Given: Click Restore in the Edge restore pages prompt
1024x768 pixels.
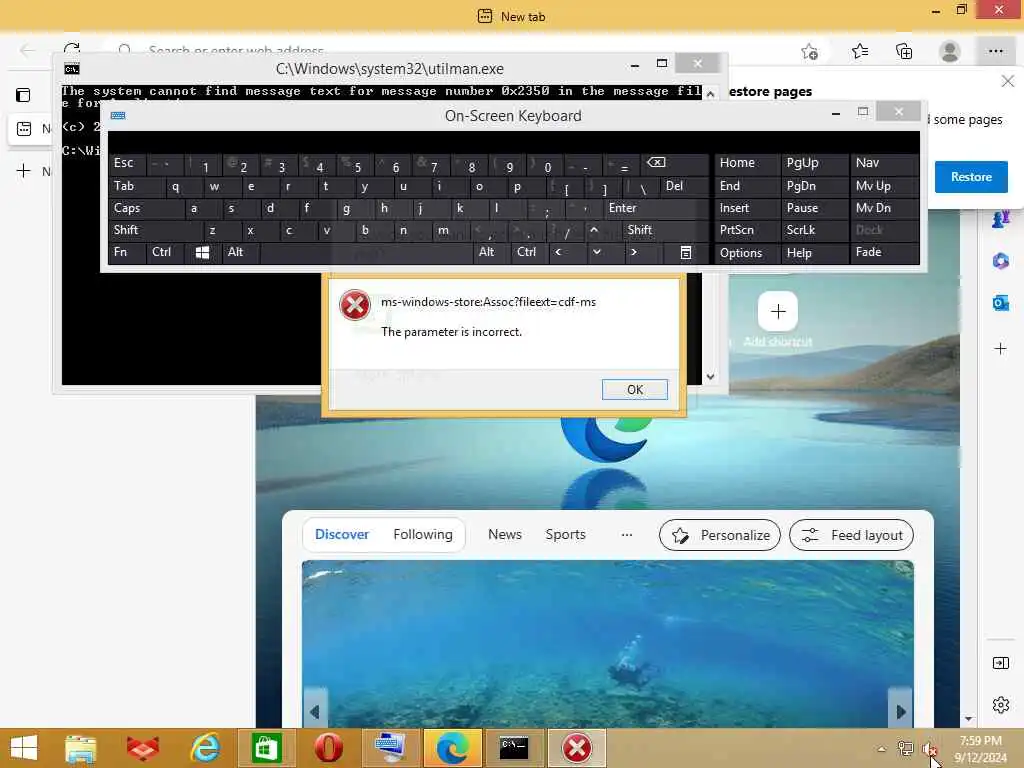Looking at the screenshot, I should [x=970, y=177].
